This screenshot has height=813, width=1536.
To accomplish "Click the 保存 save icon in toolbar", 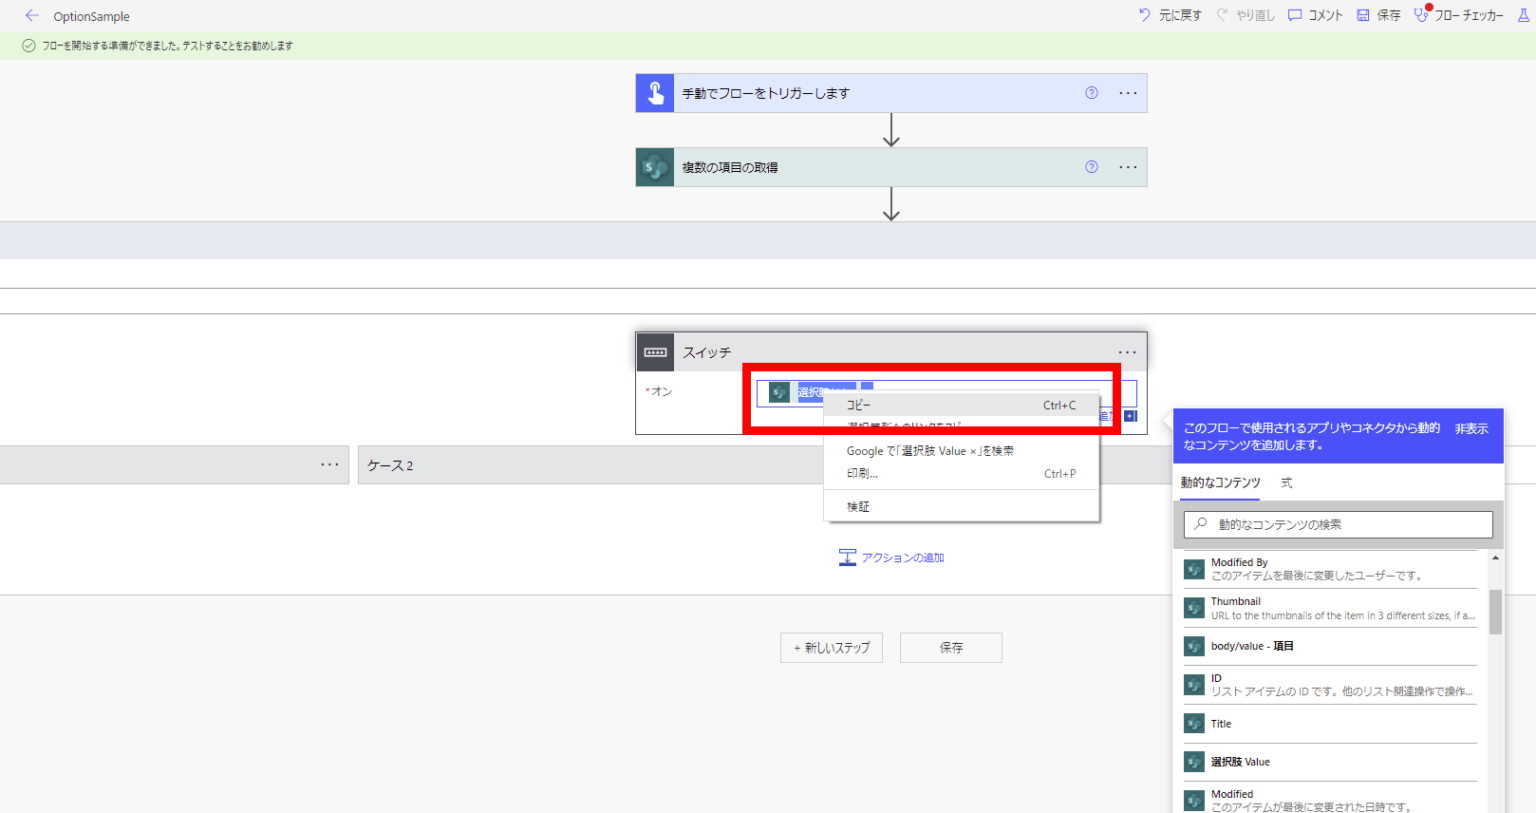I will click(x=1363, y=15).
